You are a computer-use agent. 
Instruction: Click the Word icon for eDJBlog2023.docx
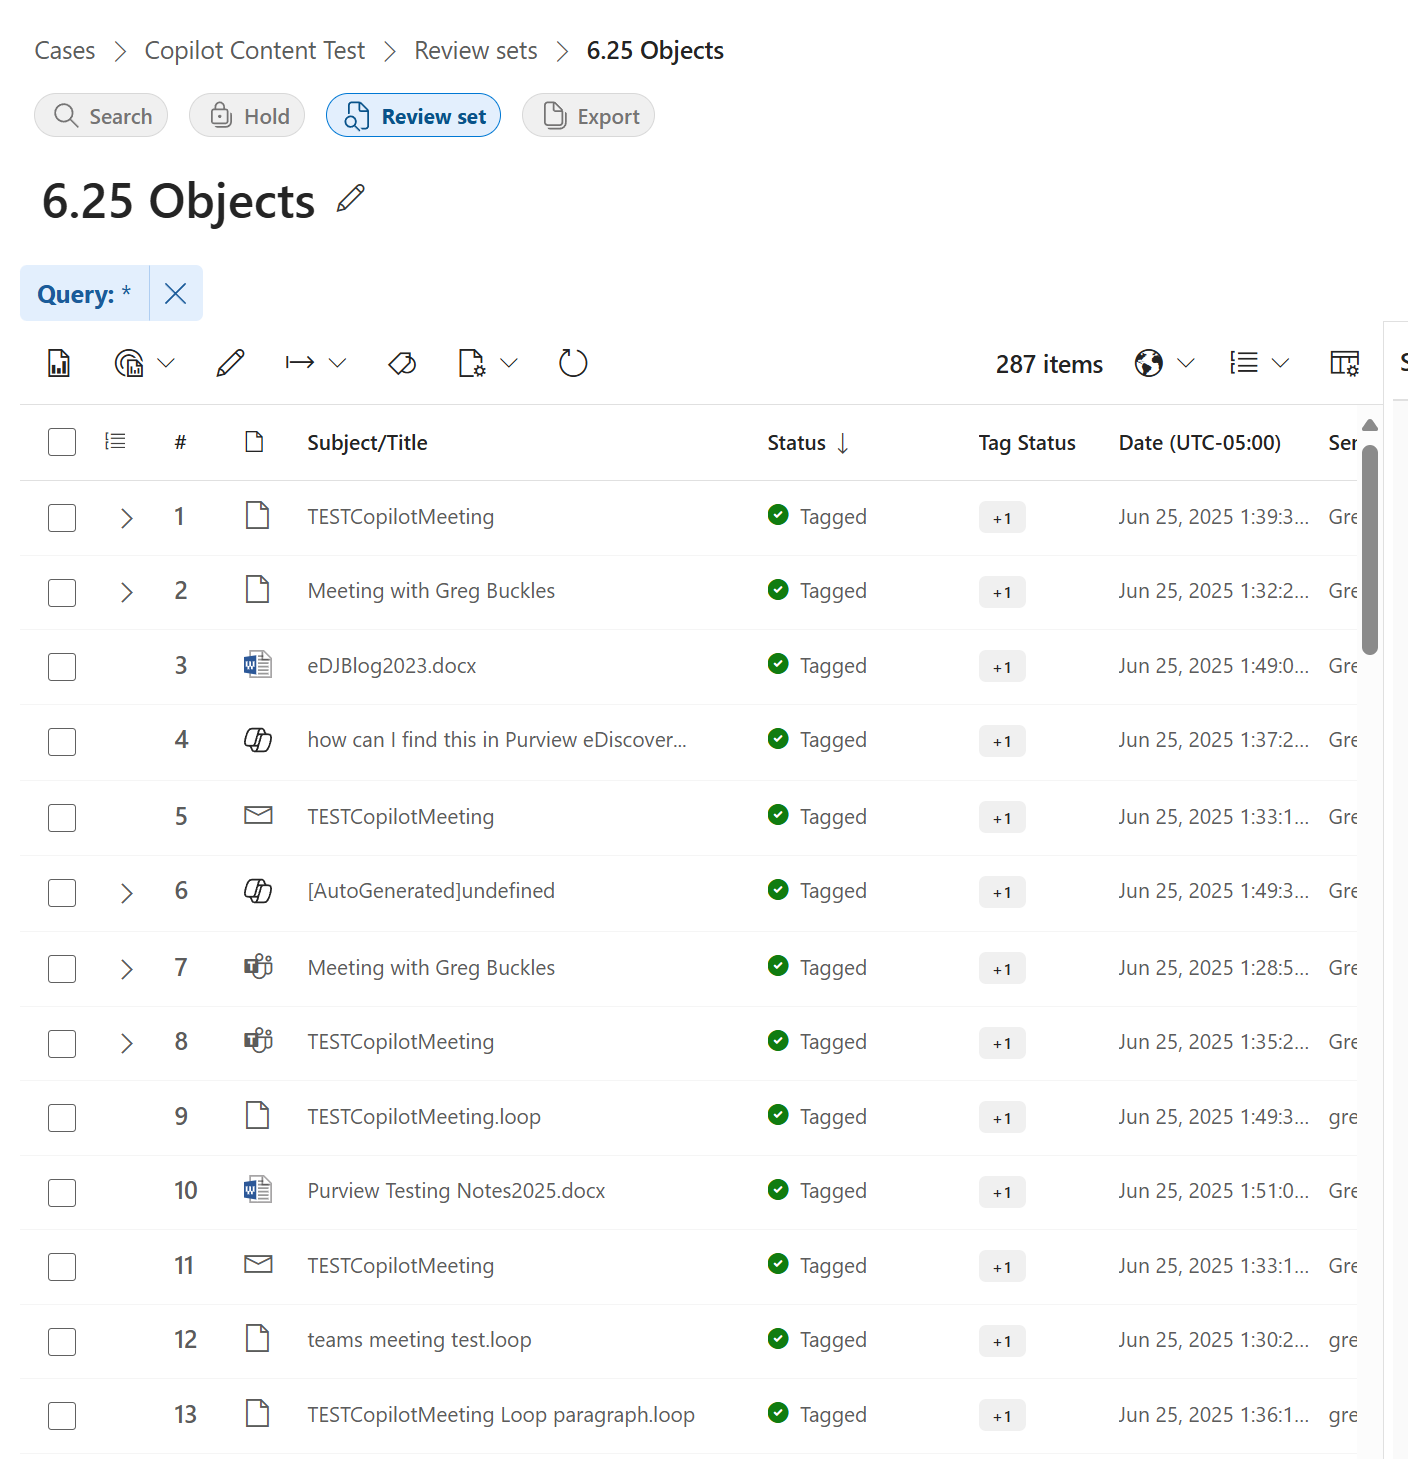258,664
